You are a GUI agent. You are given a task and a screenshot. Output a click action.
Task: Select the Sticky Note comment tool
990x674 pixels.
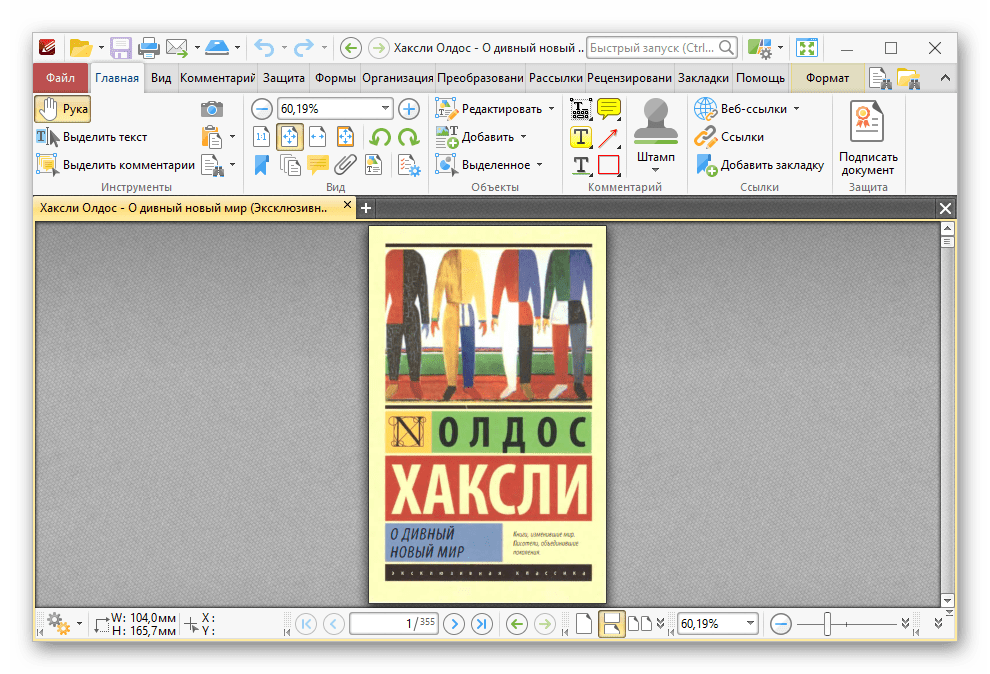point(609,109)
